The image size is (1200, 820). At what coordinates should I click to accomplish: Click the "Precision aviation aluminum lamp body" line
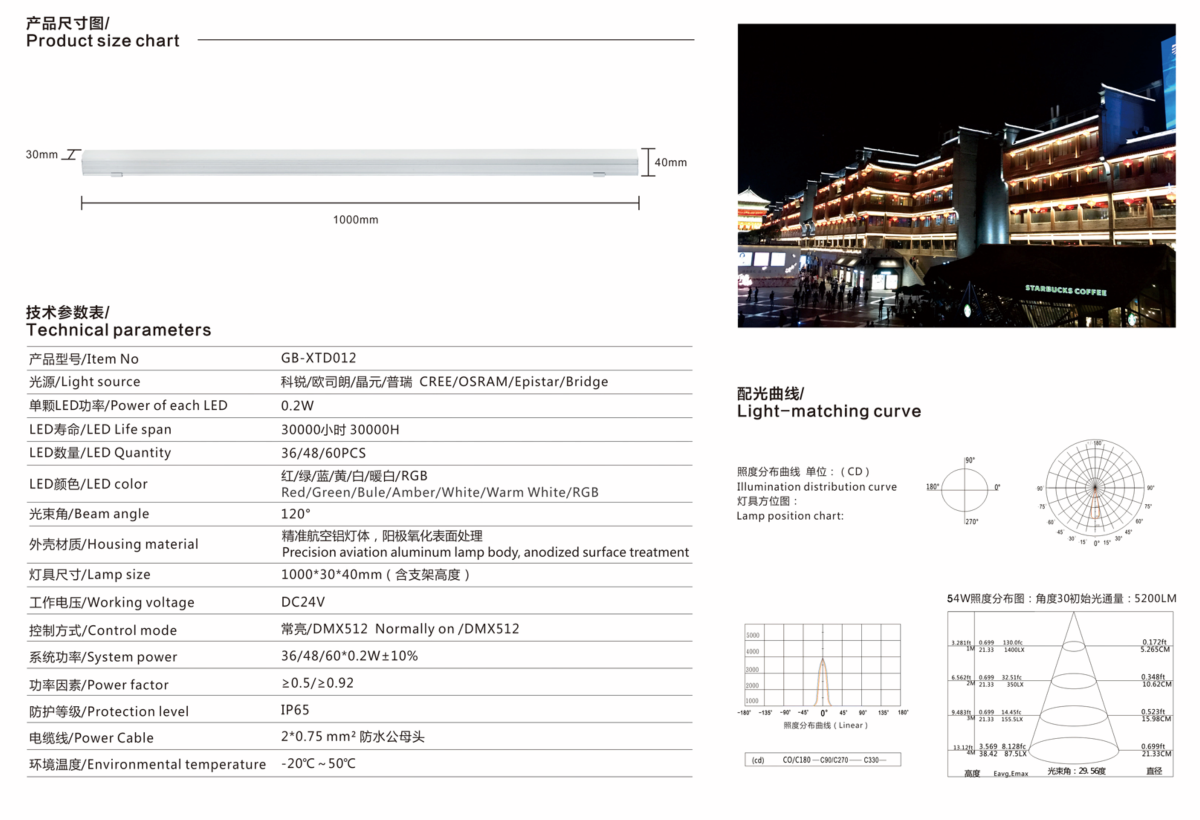485,552
